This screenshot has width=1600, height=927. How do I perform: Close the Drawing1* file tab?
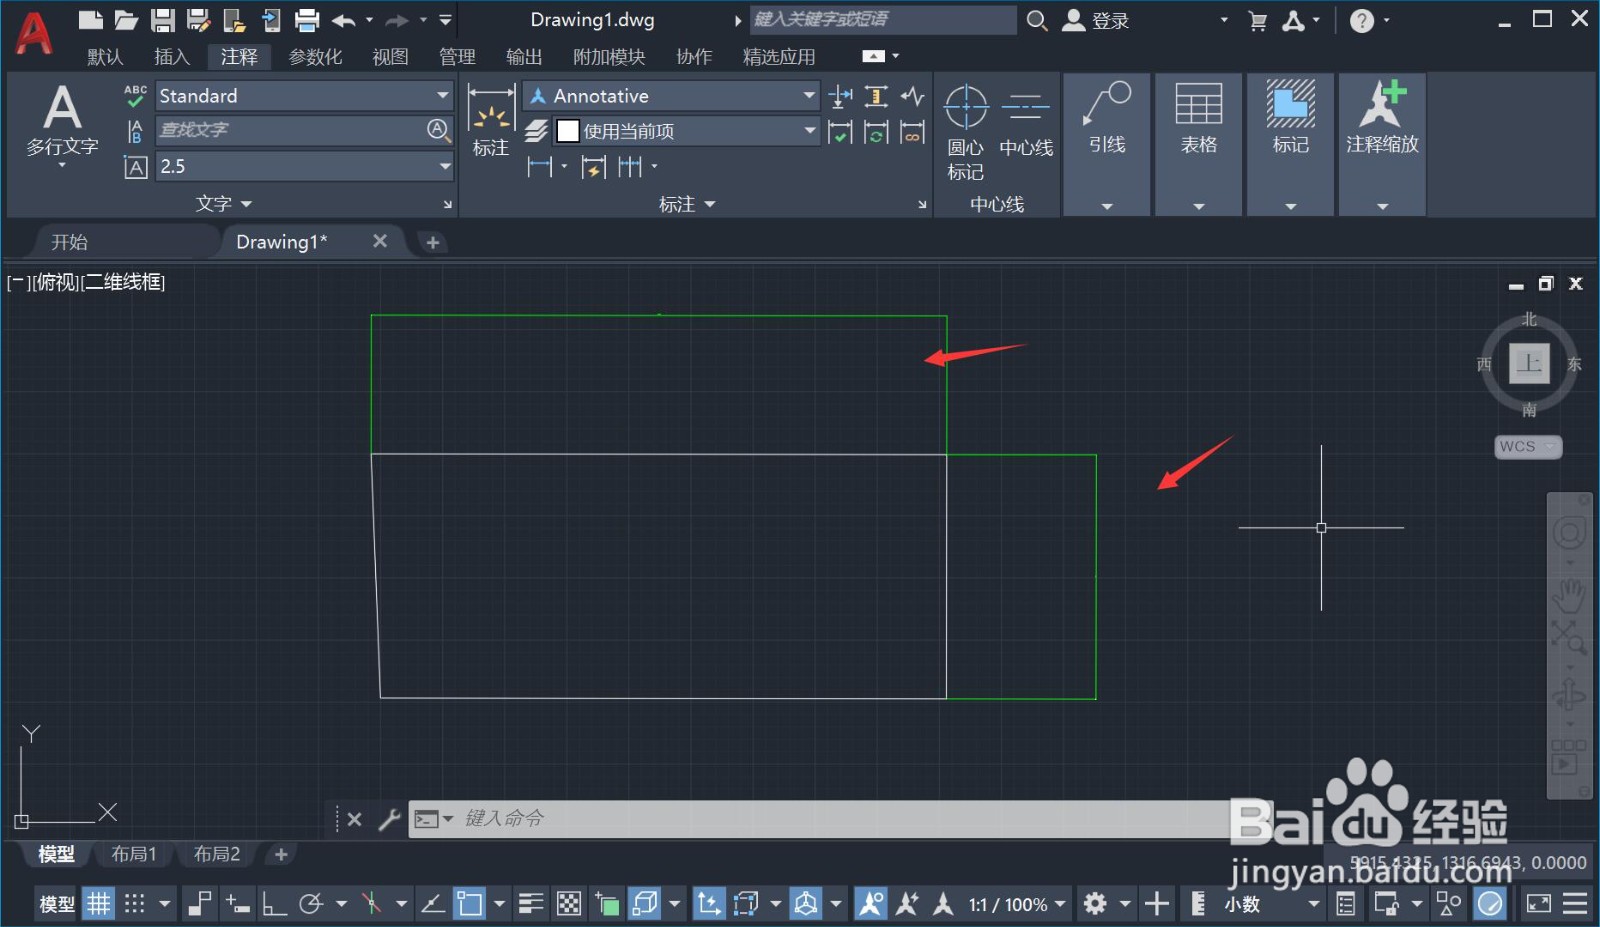(380, 241)
